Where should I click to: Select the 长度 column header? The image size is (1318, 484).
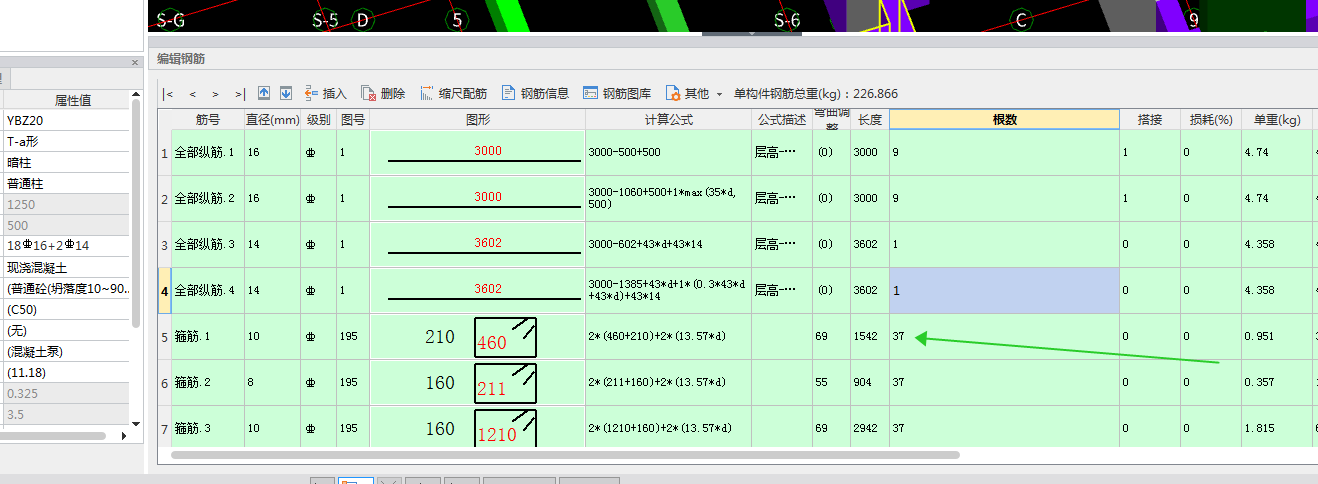point(870,119)
